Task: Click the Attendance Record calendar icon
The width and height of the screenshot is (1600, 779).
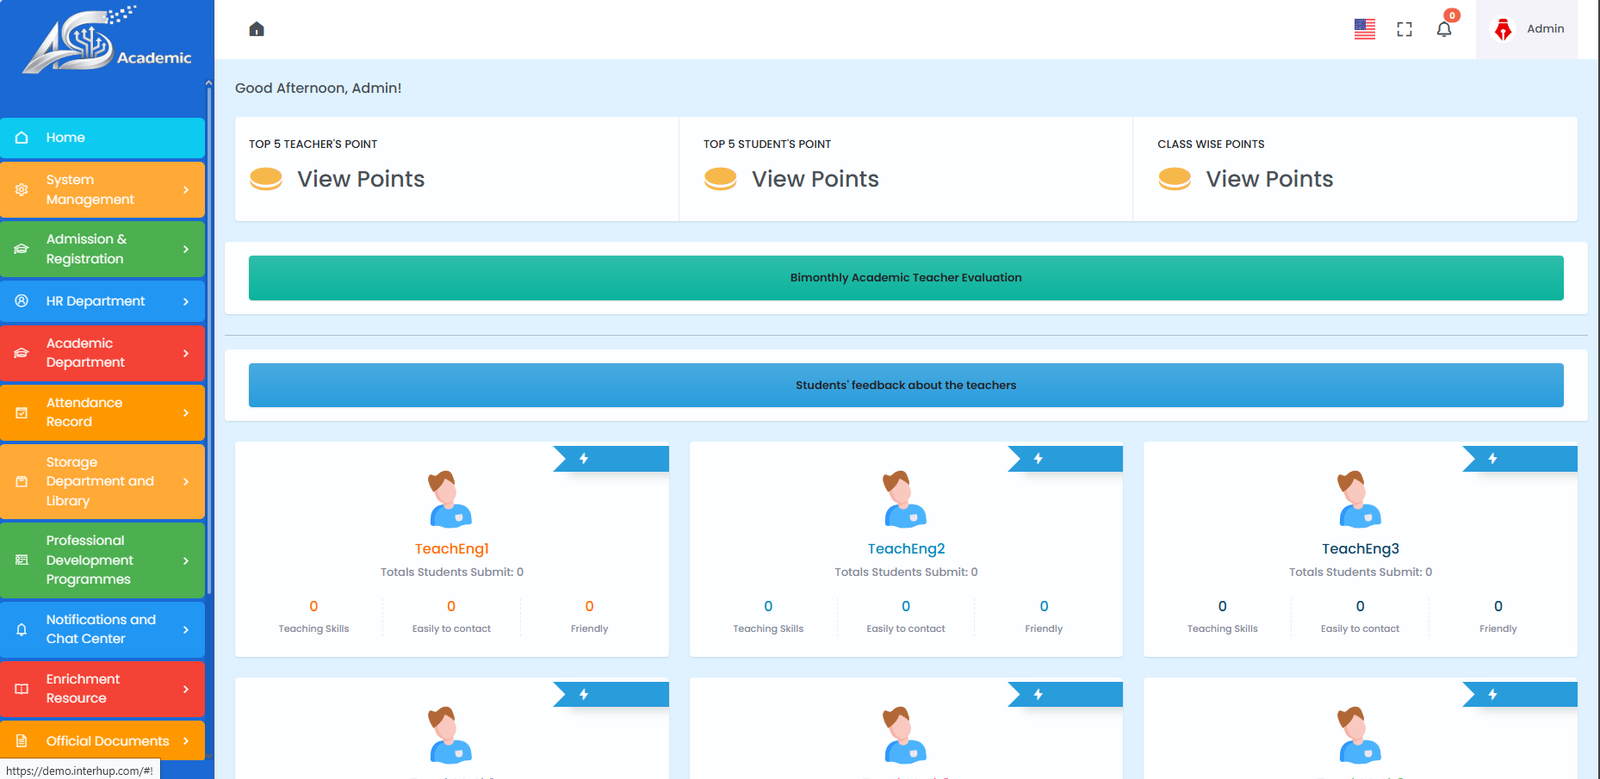Action: (x=21, y=412)
